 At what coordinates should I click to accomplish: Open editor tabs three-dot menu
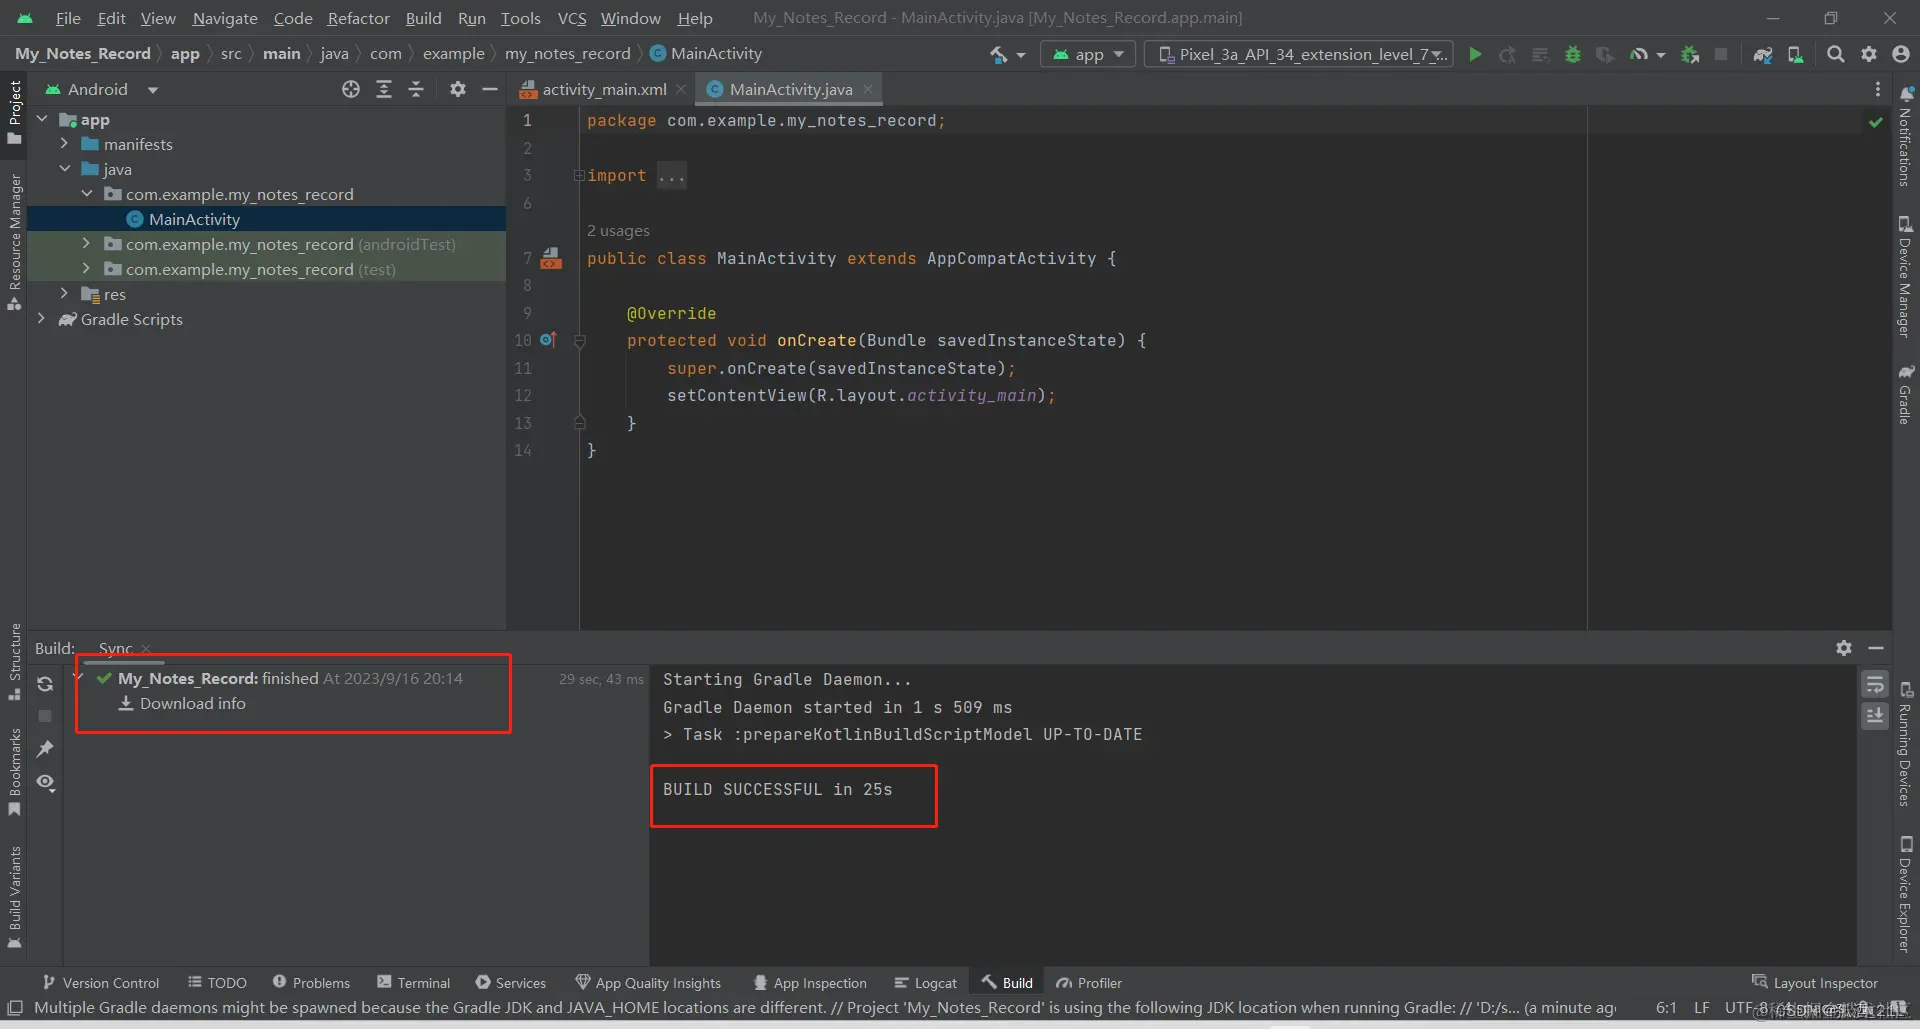coord(1878,89)
